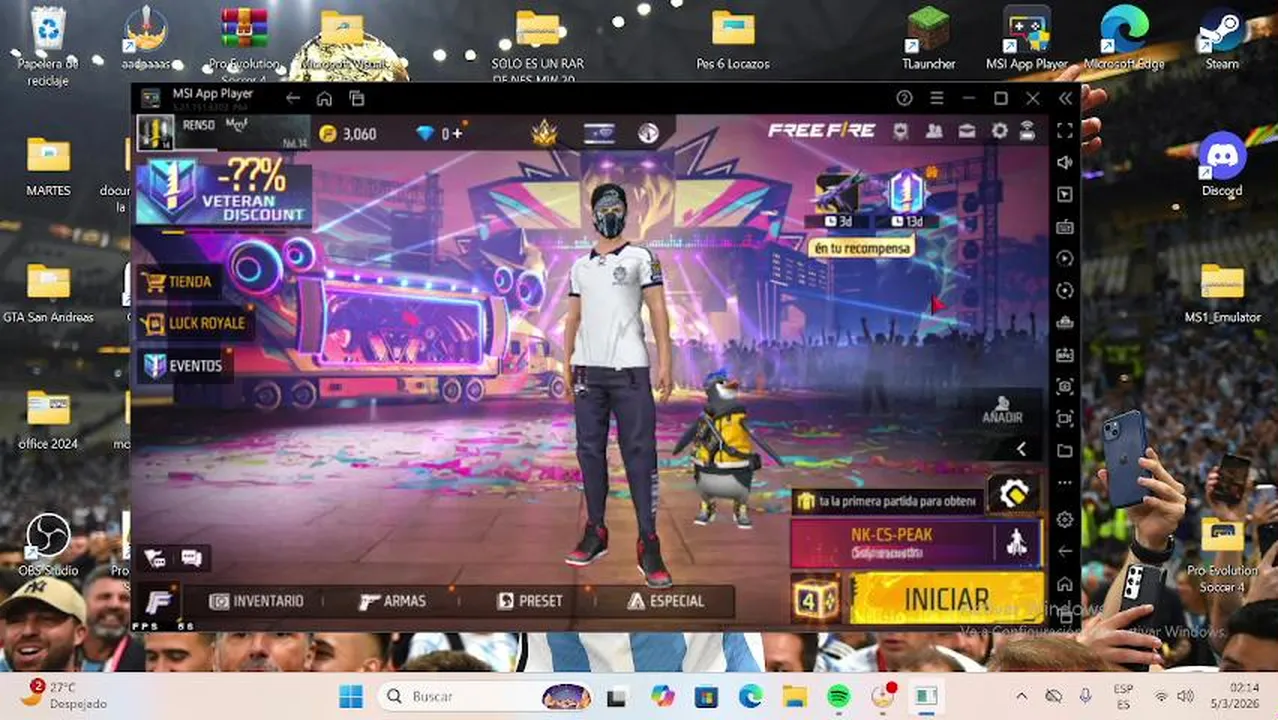Open the RENSO player profile

click(x=222, y=132)
